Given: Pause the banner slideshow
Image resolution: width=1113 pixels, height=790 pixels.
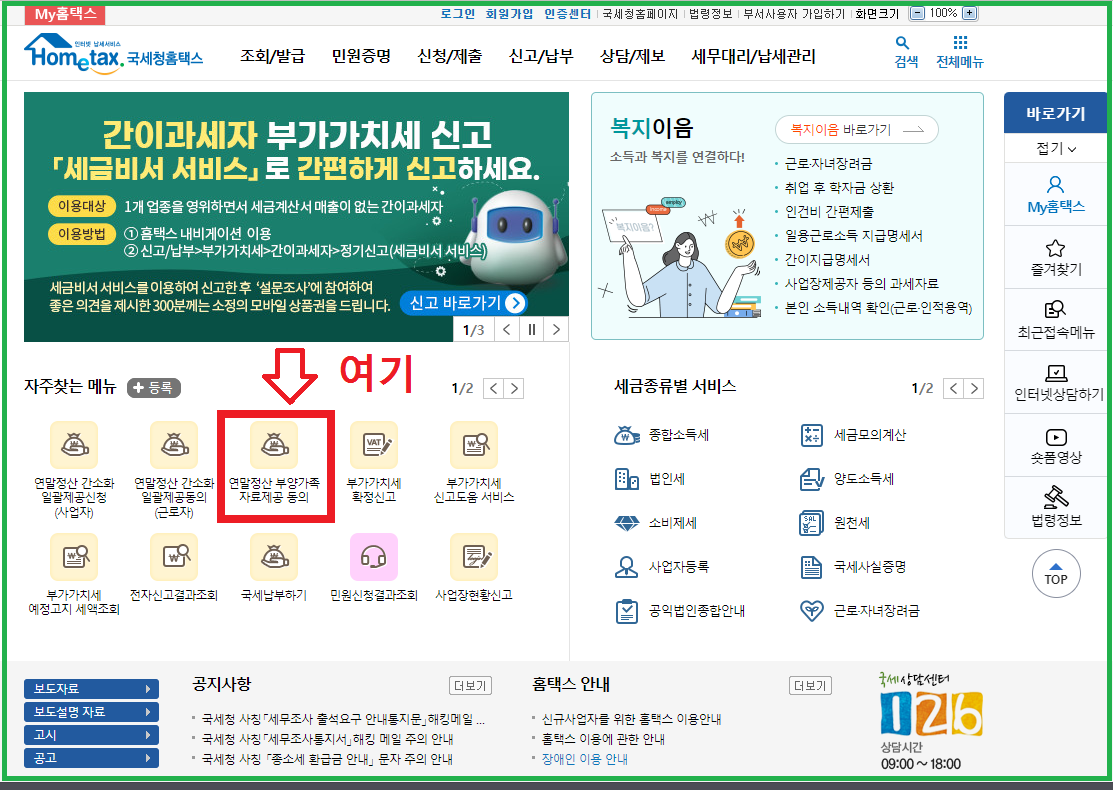Looking at the screenshot, I should pos(532,329).
